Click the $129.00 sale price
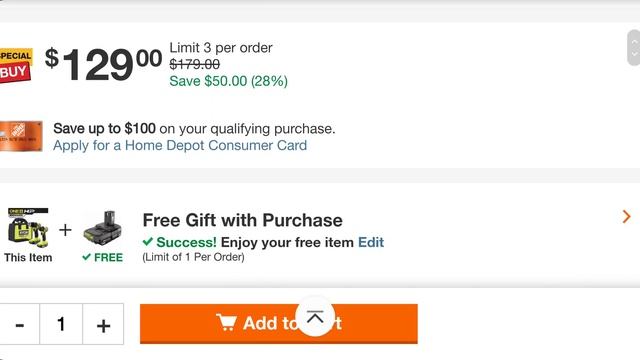The width and height of the screenshot is (640, 360). pyautogui.click(x=103, y=64)
